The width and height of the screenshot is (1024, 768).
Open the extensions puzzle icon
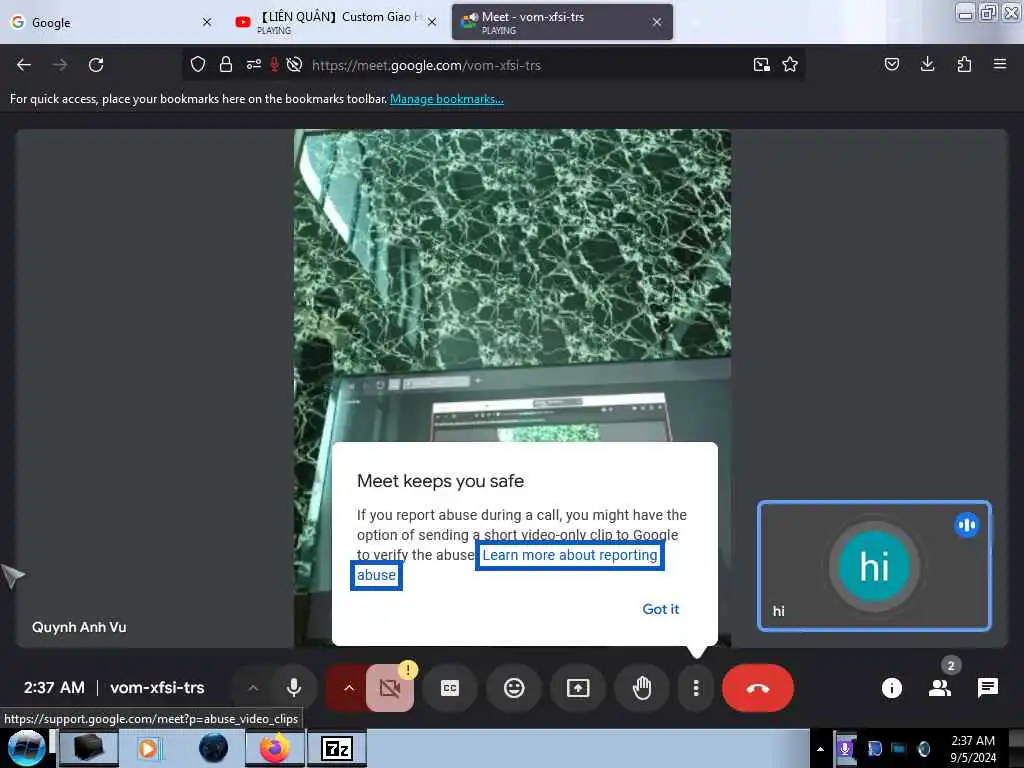click(x=964, y=65)
